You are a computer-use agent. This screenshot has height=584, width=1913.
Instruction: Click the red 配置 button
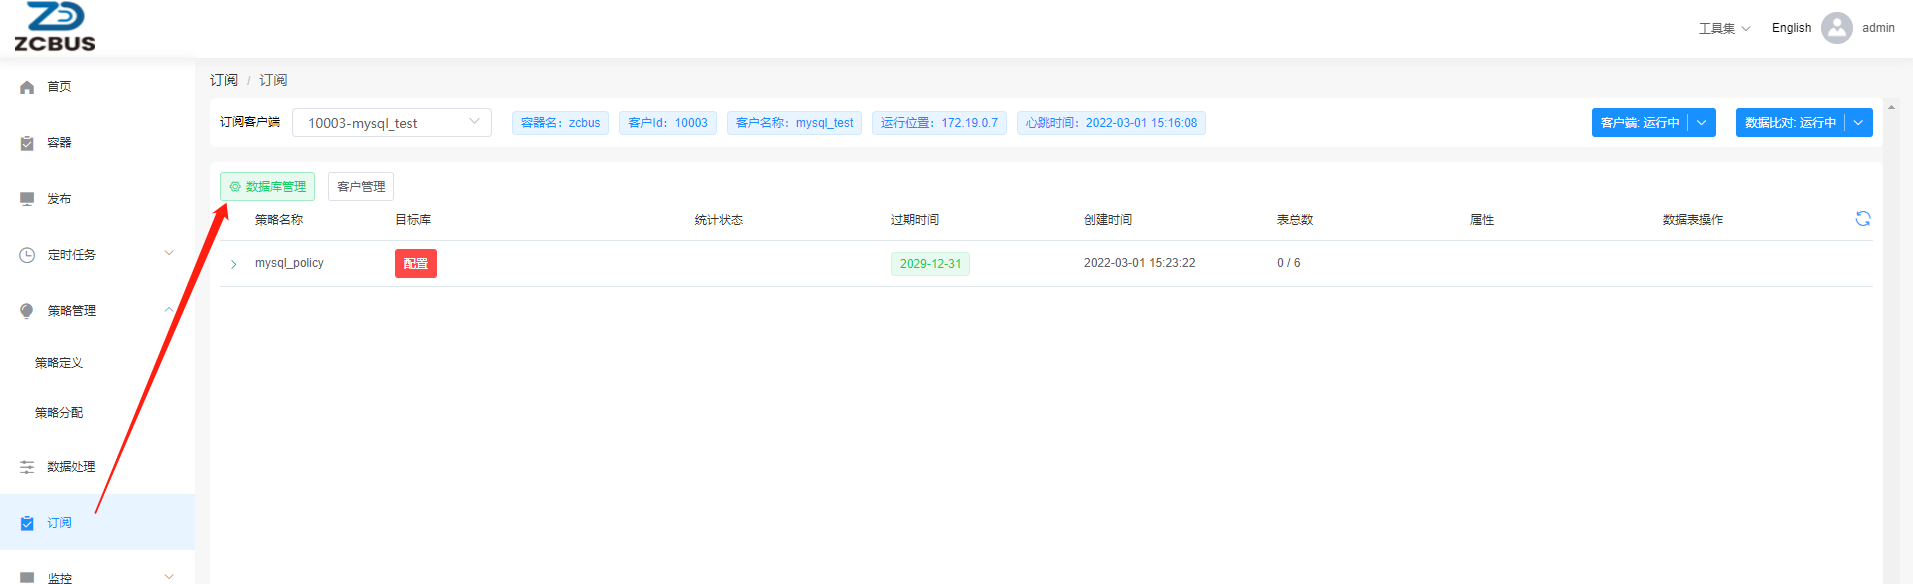415,264
